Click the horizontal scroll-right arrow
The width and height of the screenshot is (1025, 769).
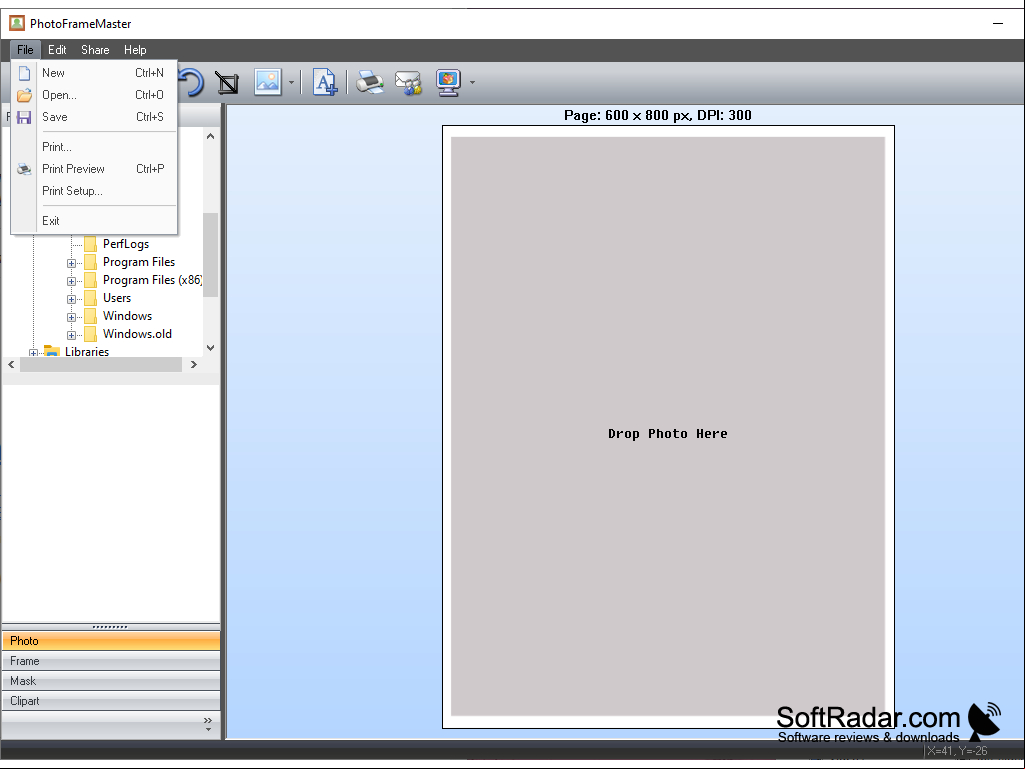pyautogui.click(x=193, y=364)
